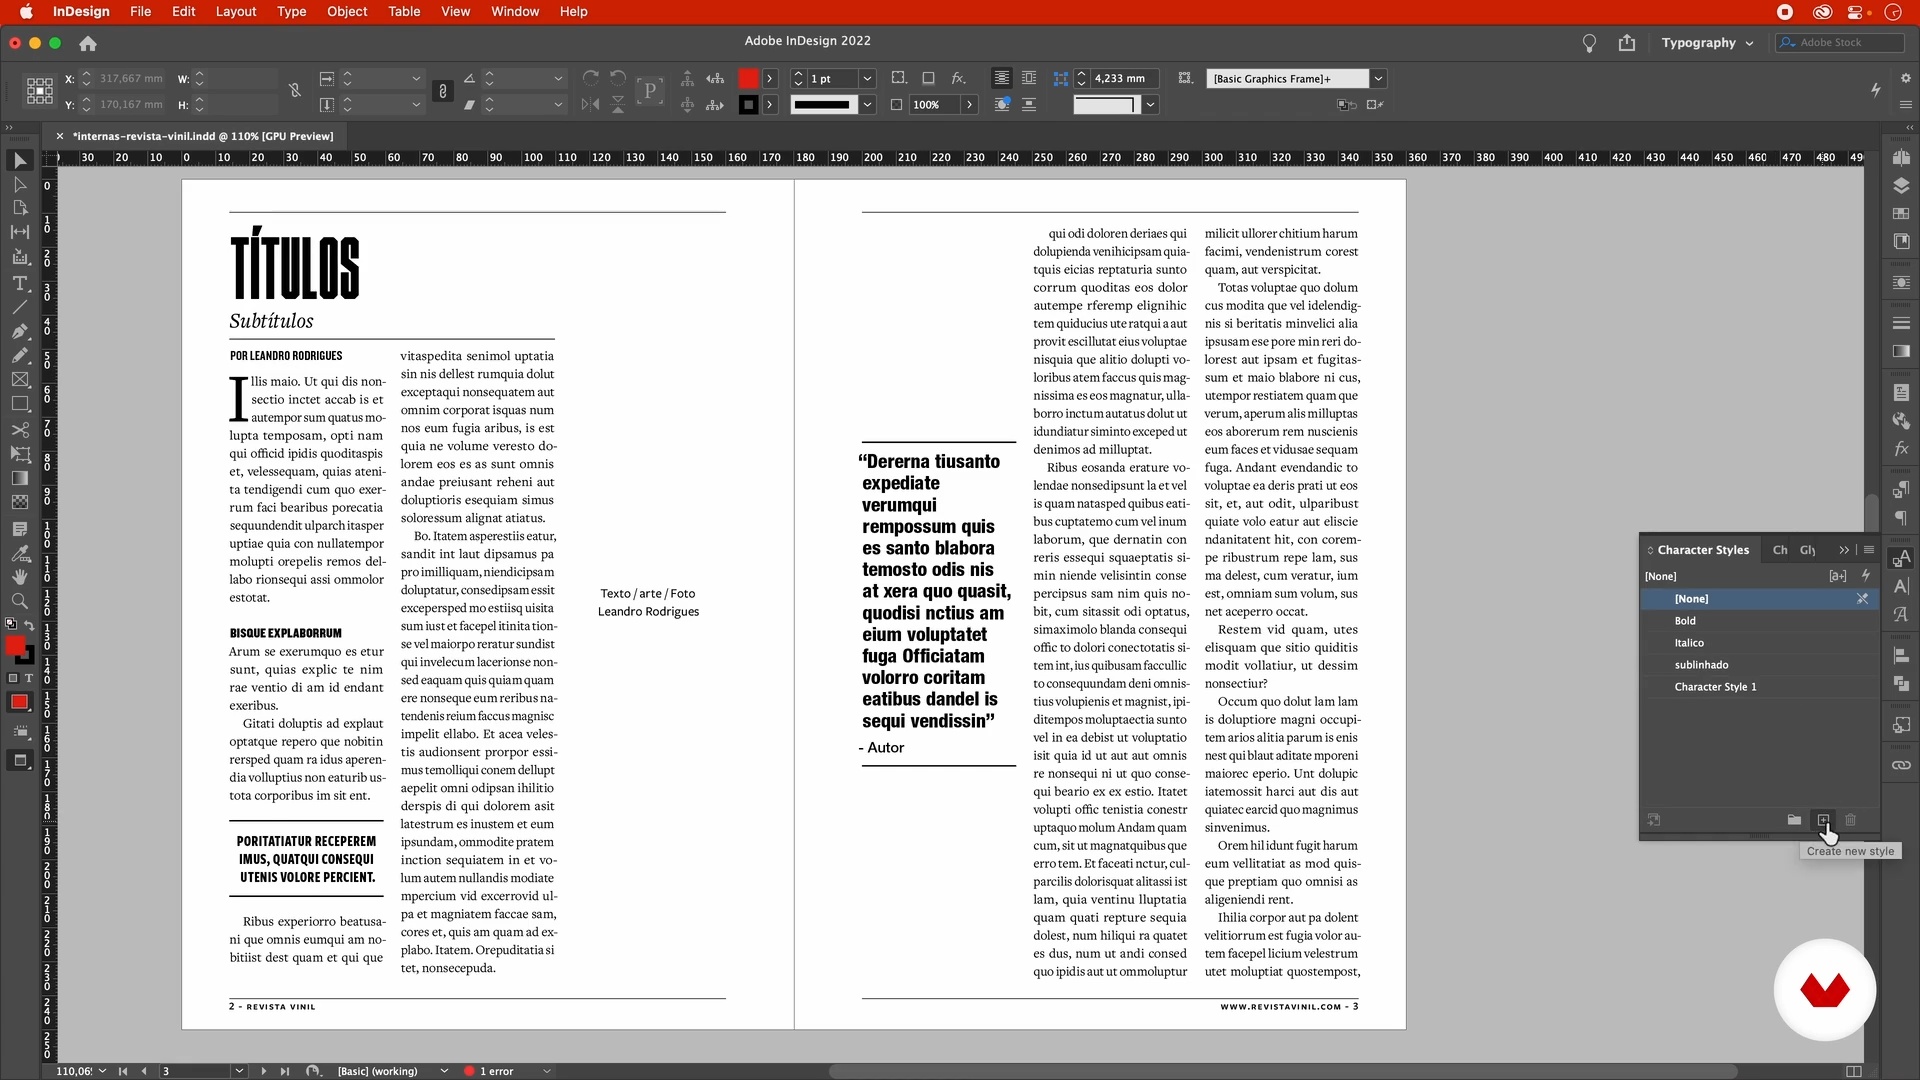
Task: Apply the Italico character style
Action: [1759, 643]
